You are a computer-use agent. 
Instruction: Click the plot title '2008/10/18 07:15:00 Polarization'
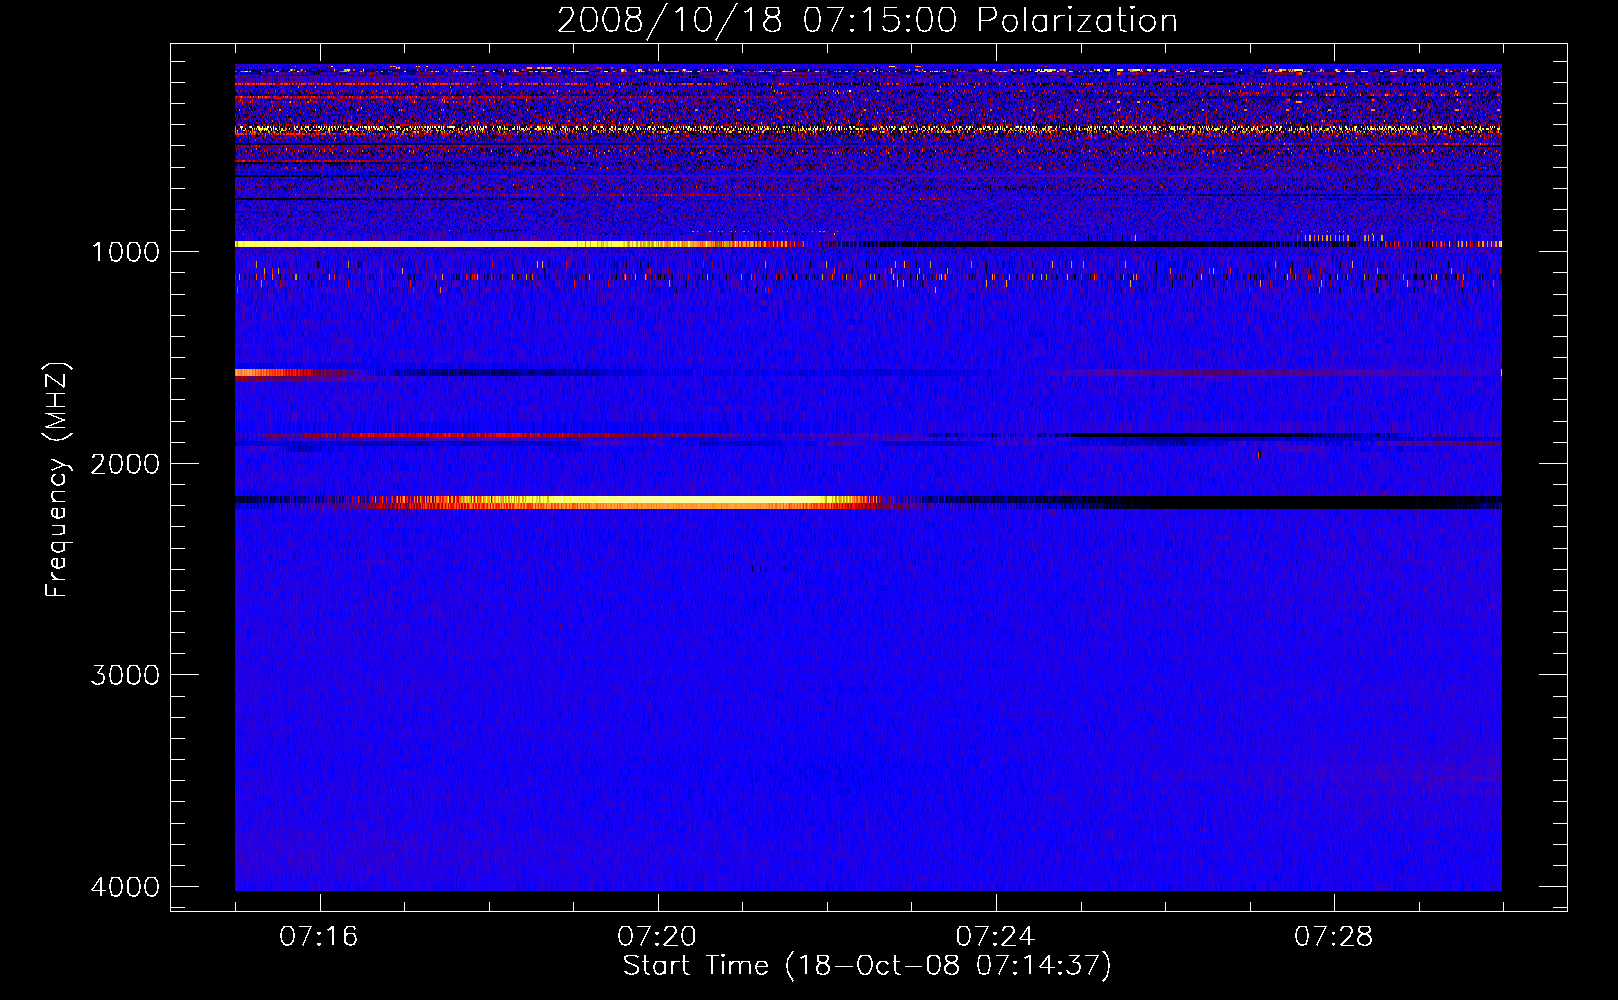pyautogui.click(x=867, y=20)
